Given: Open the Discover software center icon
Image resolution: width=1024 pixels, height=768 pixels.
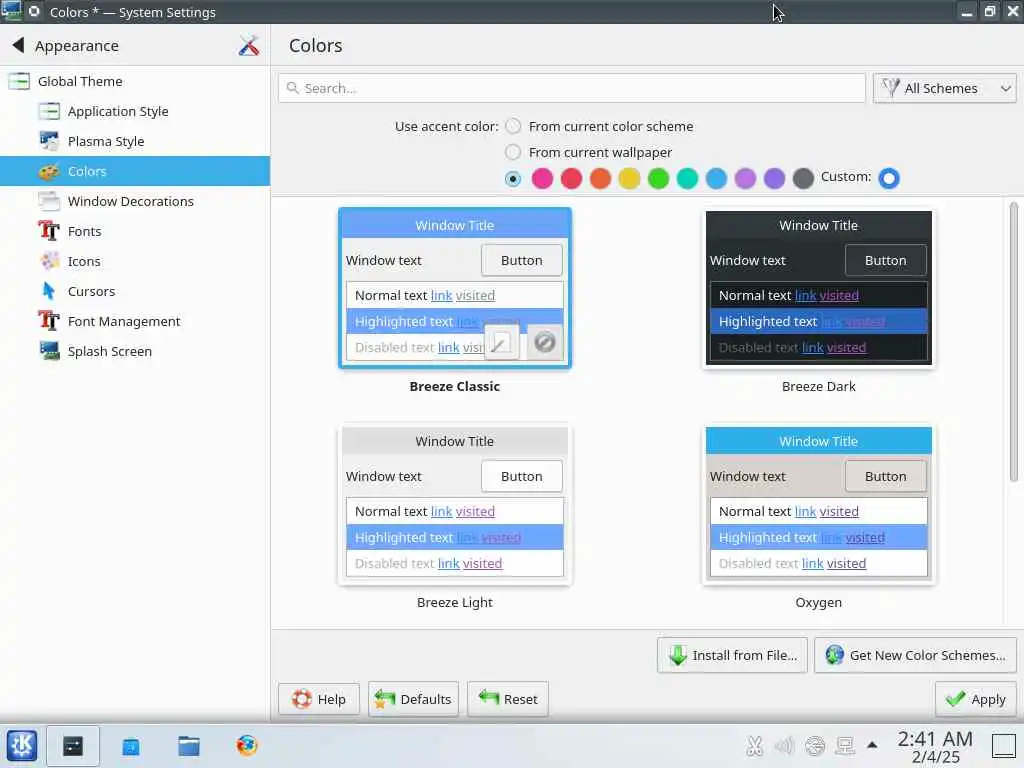Looking at the screenshot, I should pos(131,745).
